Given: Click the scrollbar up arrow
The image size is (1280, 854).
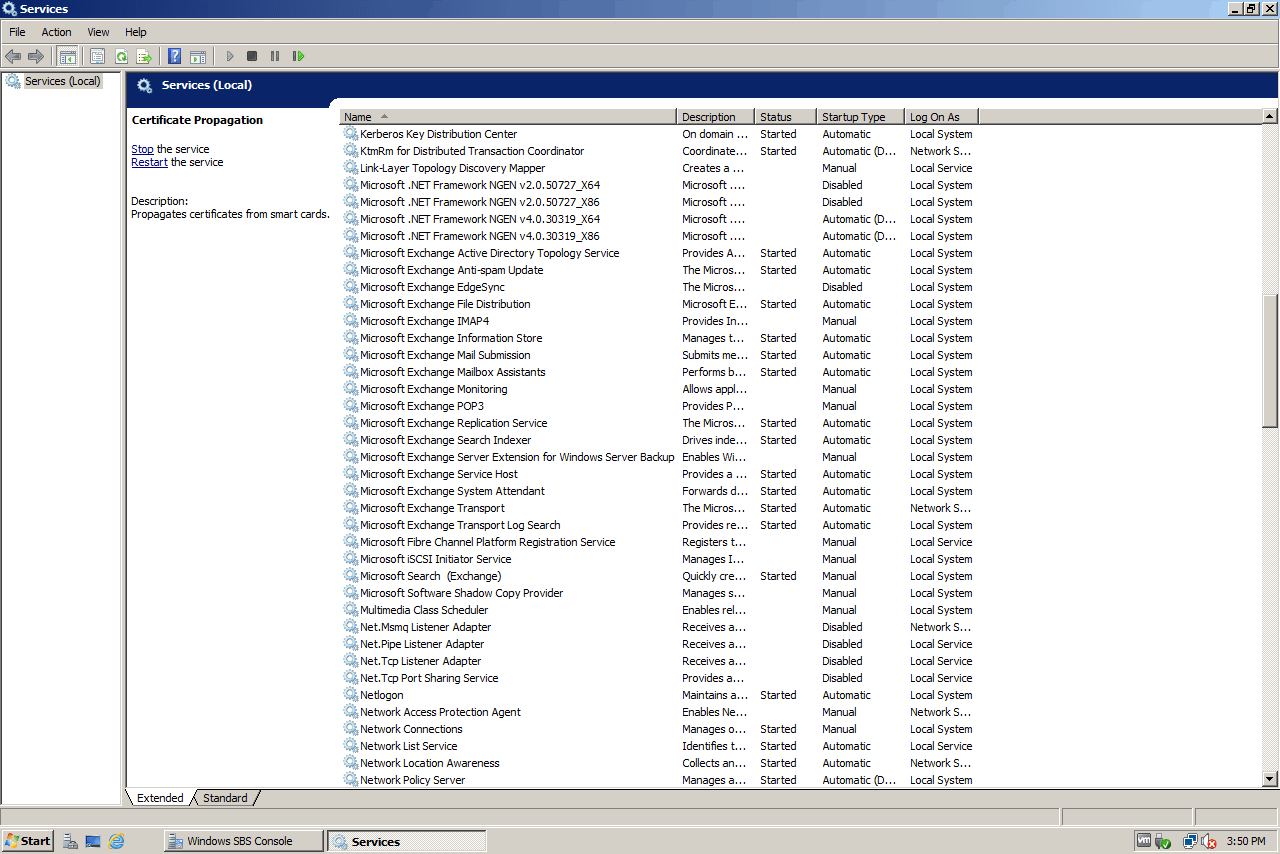Looking at the screenshot, I should pyautogui.click(x=1270, y=117).
